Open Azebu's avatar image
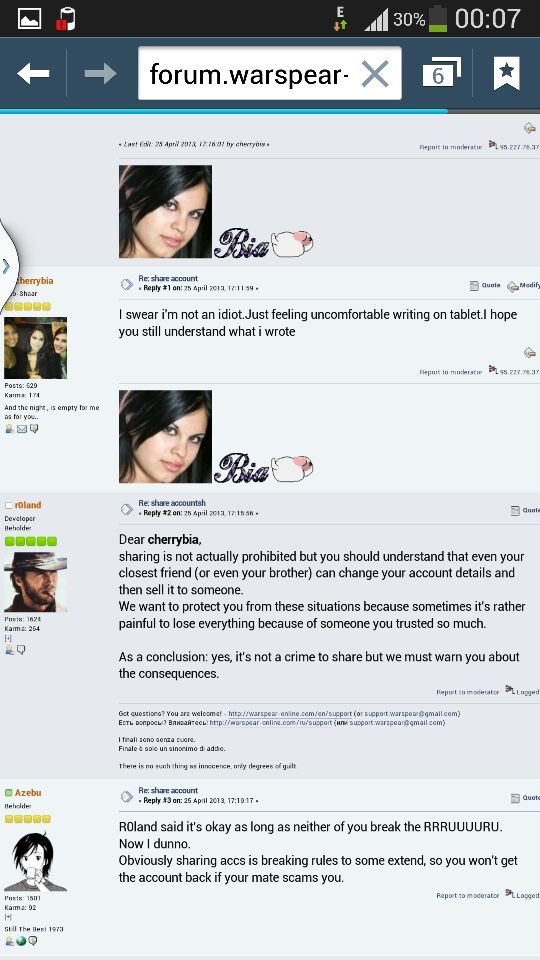The width and height of the screenshot is (540, 960). 36,861
